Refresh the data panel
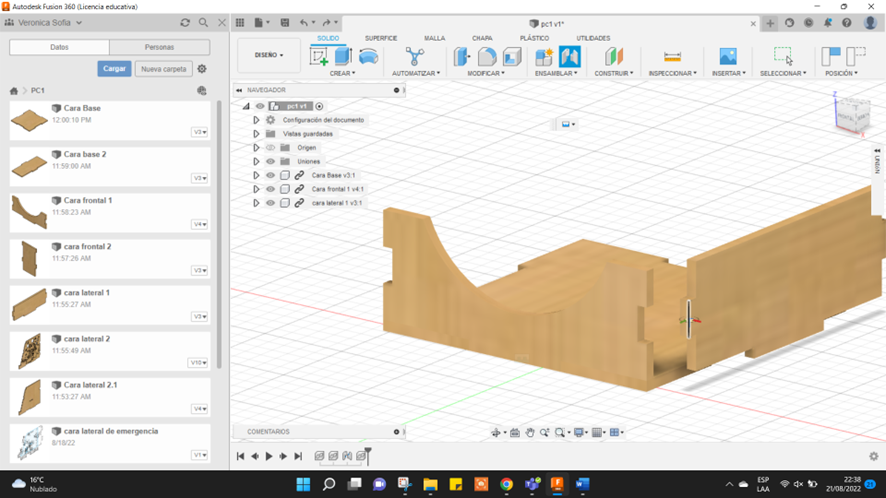The image size is (886, 498). [x=185, y=23]
